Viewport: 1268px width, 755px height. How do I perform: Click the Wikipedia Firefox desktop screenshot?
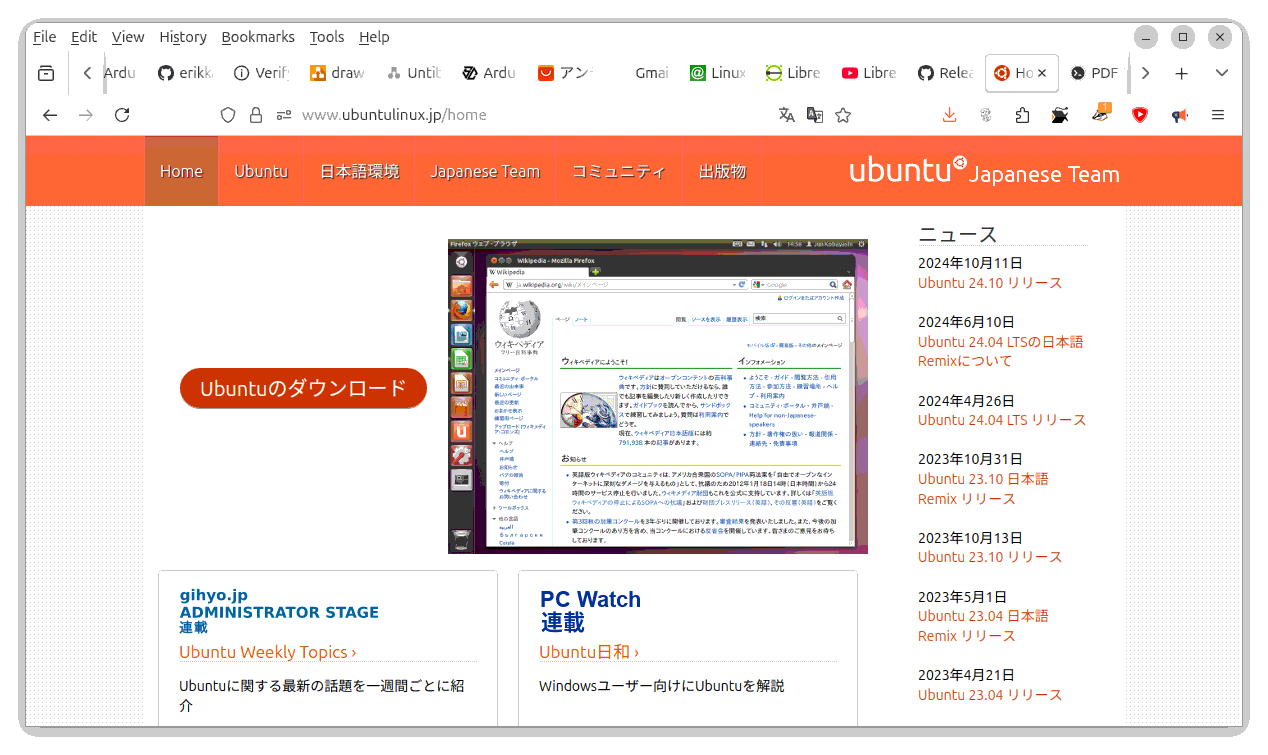click(658, 396)
